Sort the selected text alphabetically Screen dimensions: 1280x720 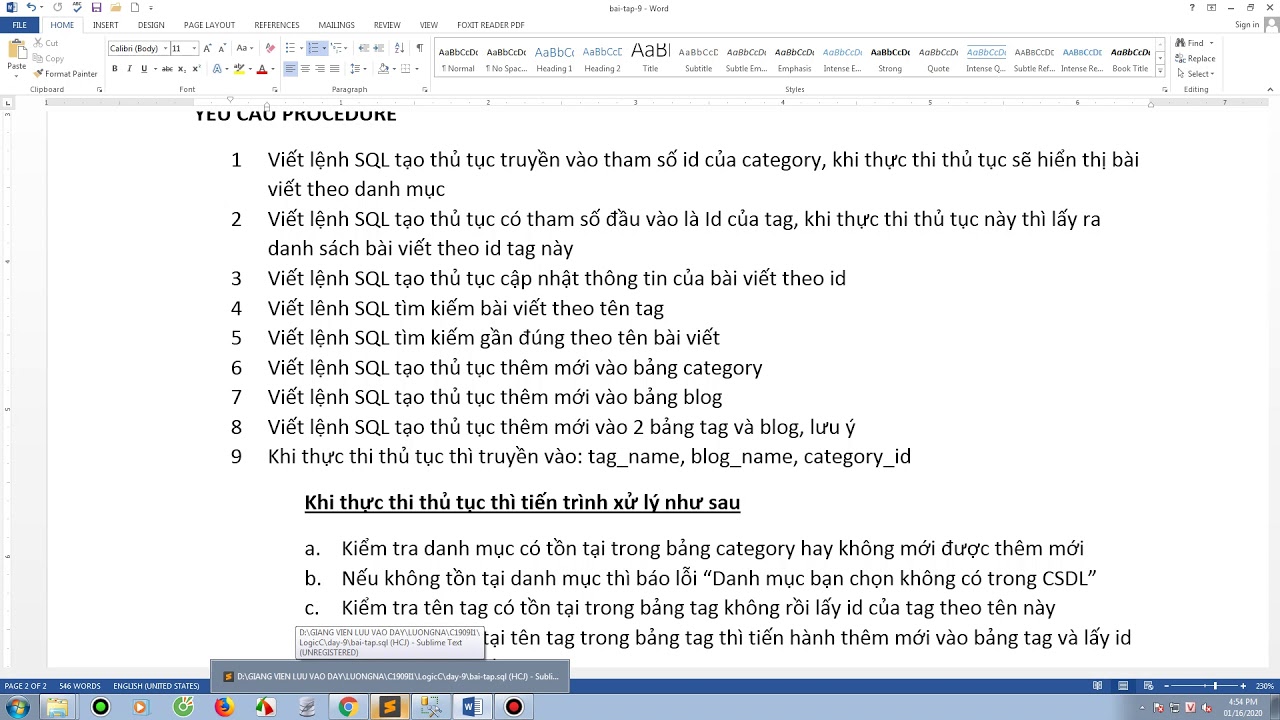click(399, 48)
